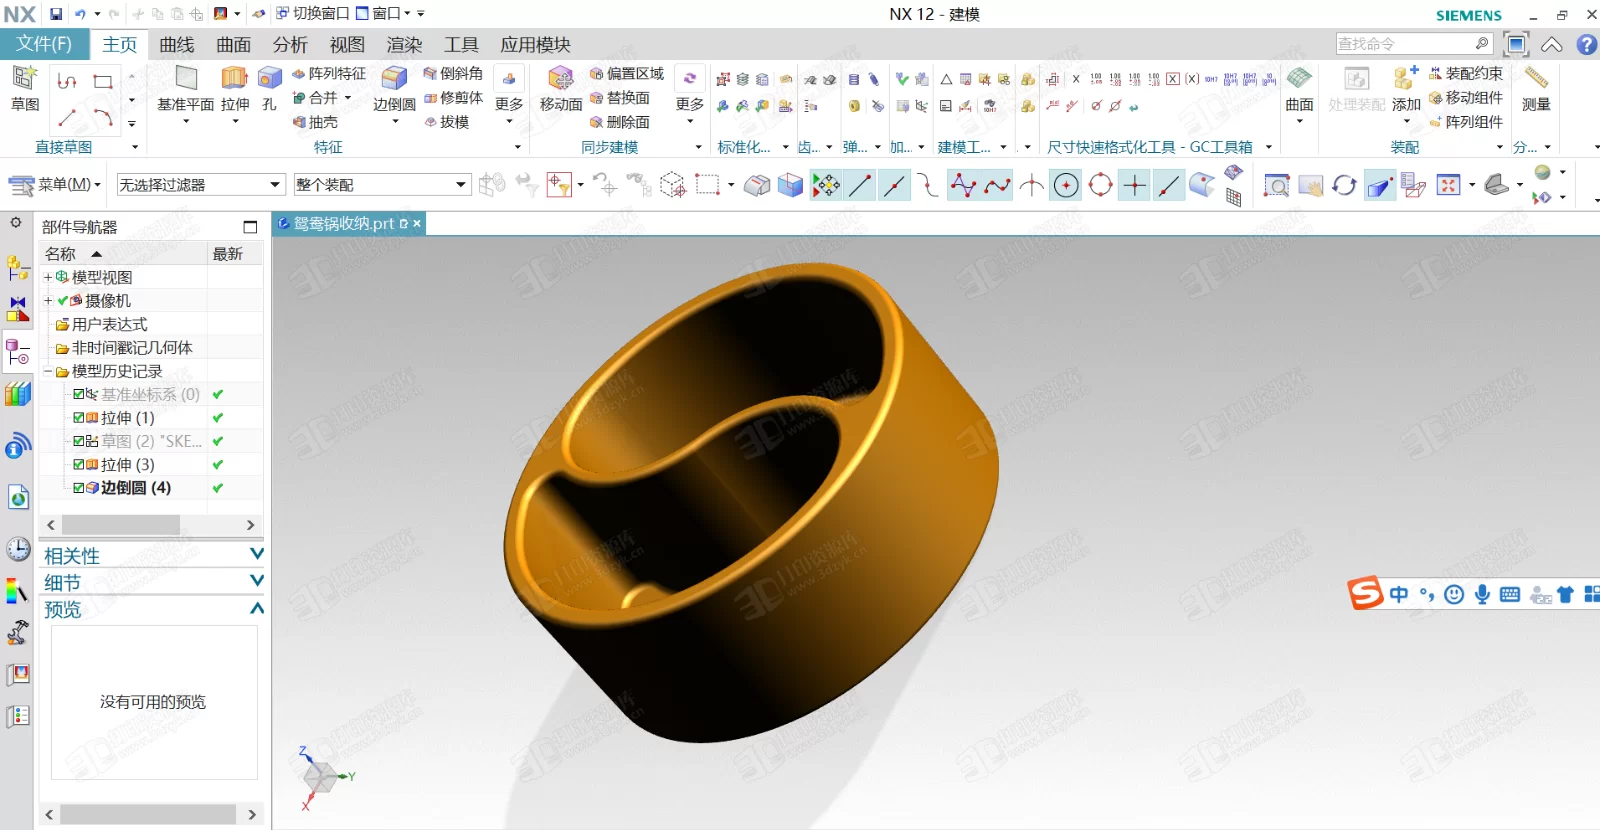
Task: Toggle checkbox for 拉伸 (3)
Action: tap(79, 465)
